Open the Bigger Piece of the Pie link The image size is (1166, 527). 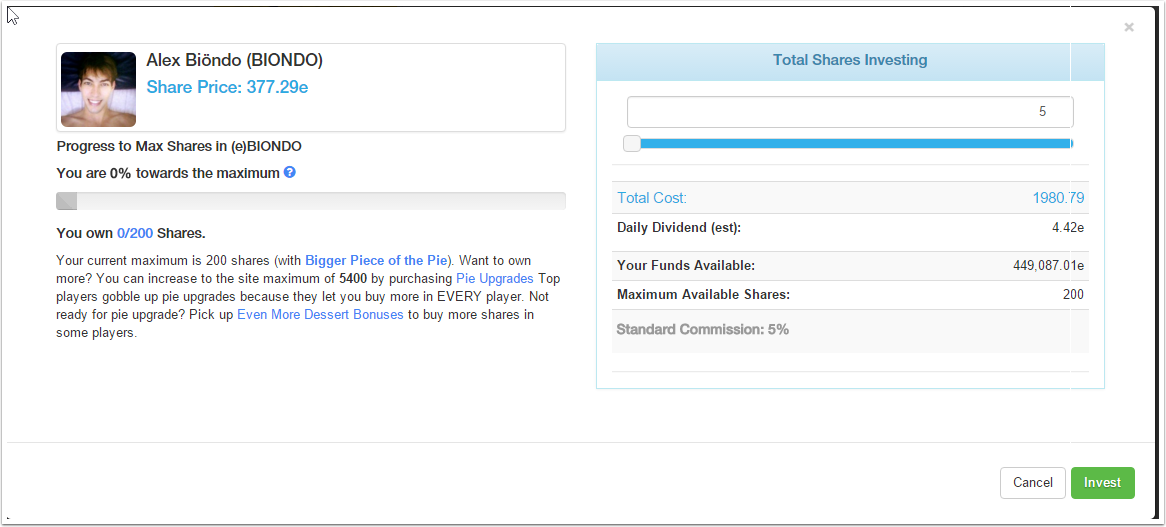click(378, 260)
